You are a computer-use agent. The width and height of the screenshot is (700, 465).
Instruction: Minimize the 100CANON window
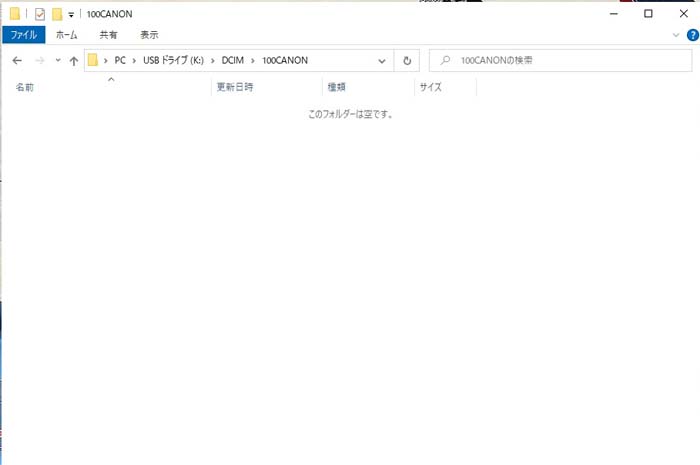[614, 14]
